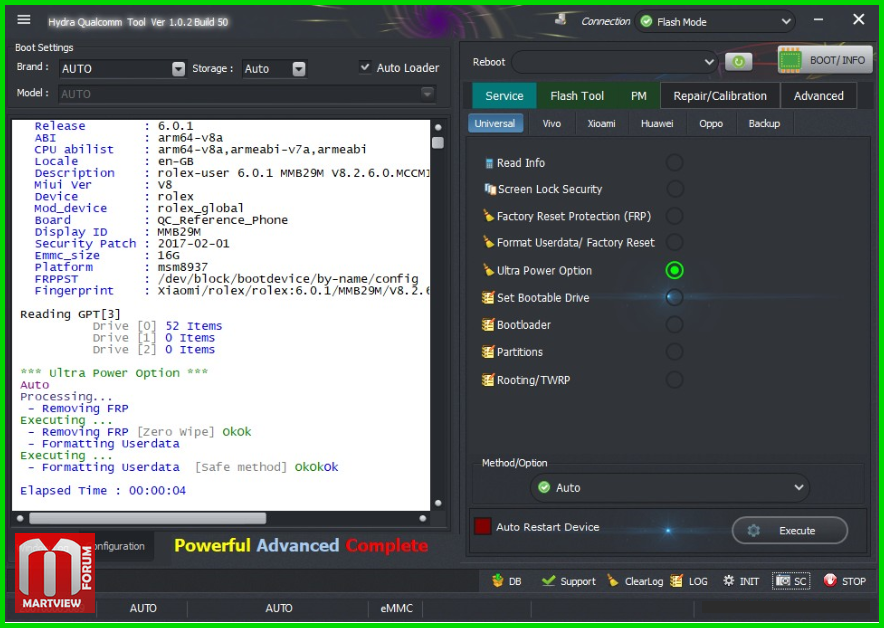The height and width of the screenshot is (628, 884).
Task: Select the Read Info radio option
Action: point(675,162)
